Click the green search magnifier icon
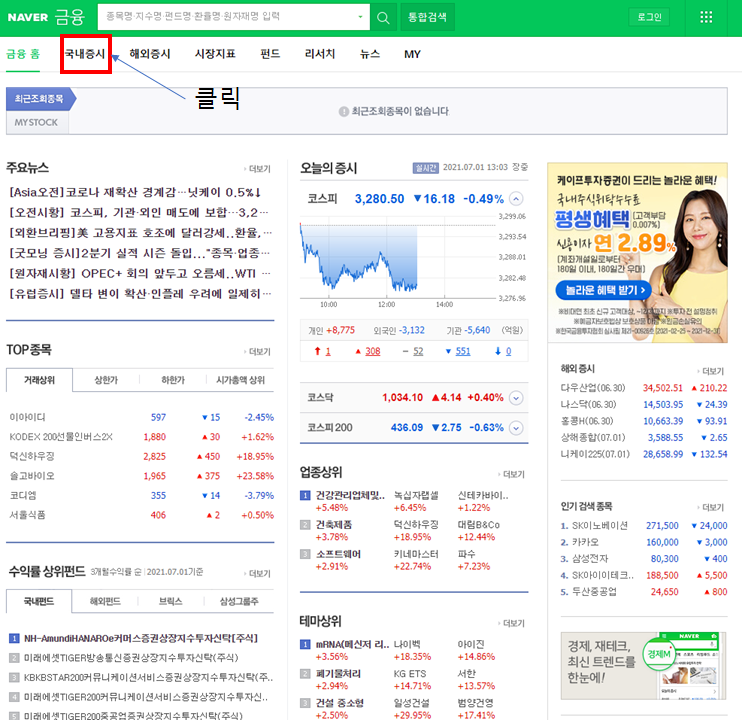The width and height of the screenshot is (742, 720). pos(383,18)
